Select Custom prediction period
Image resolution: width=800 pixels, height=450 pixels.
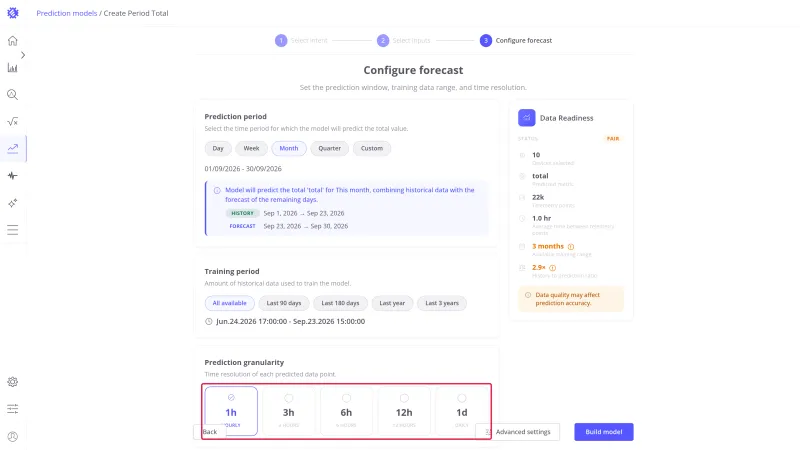(x=372, y=148)
